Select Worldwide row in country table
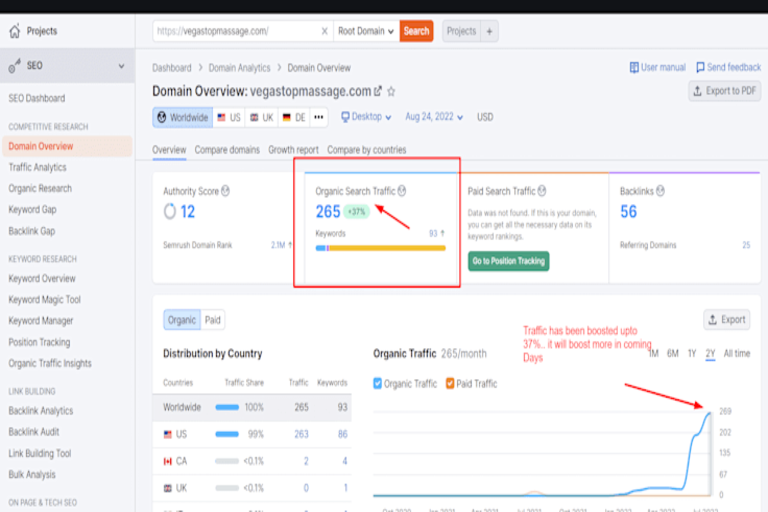The image size is (768, 512). [252, 407]
